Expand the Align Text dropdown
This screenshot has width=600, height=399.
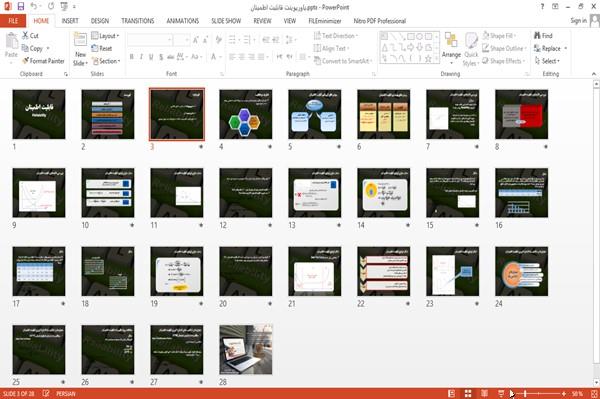point(331,48)
